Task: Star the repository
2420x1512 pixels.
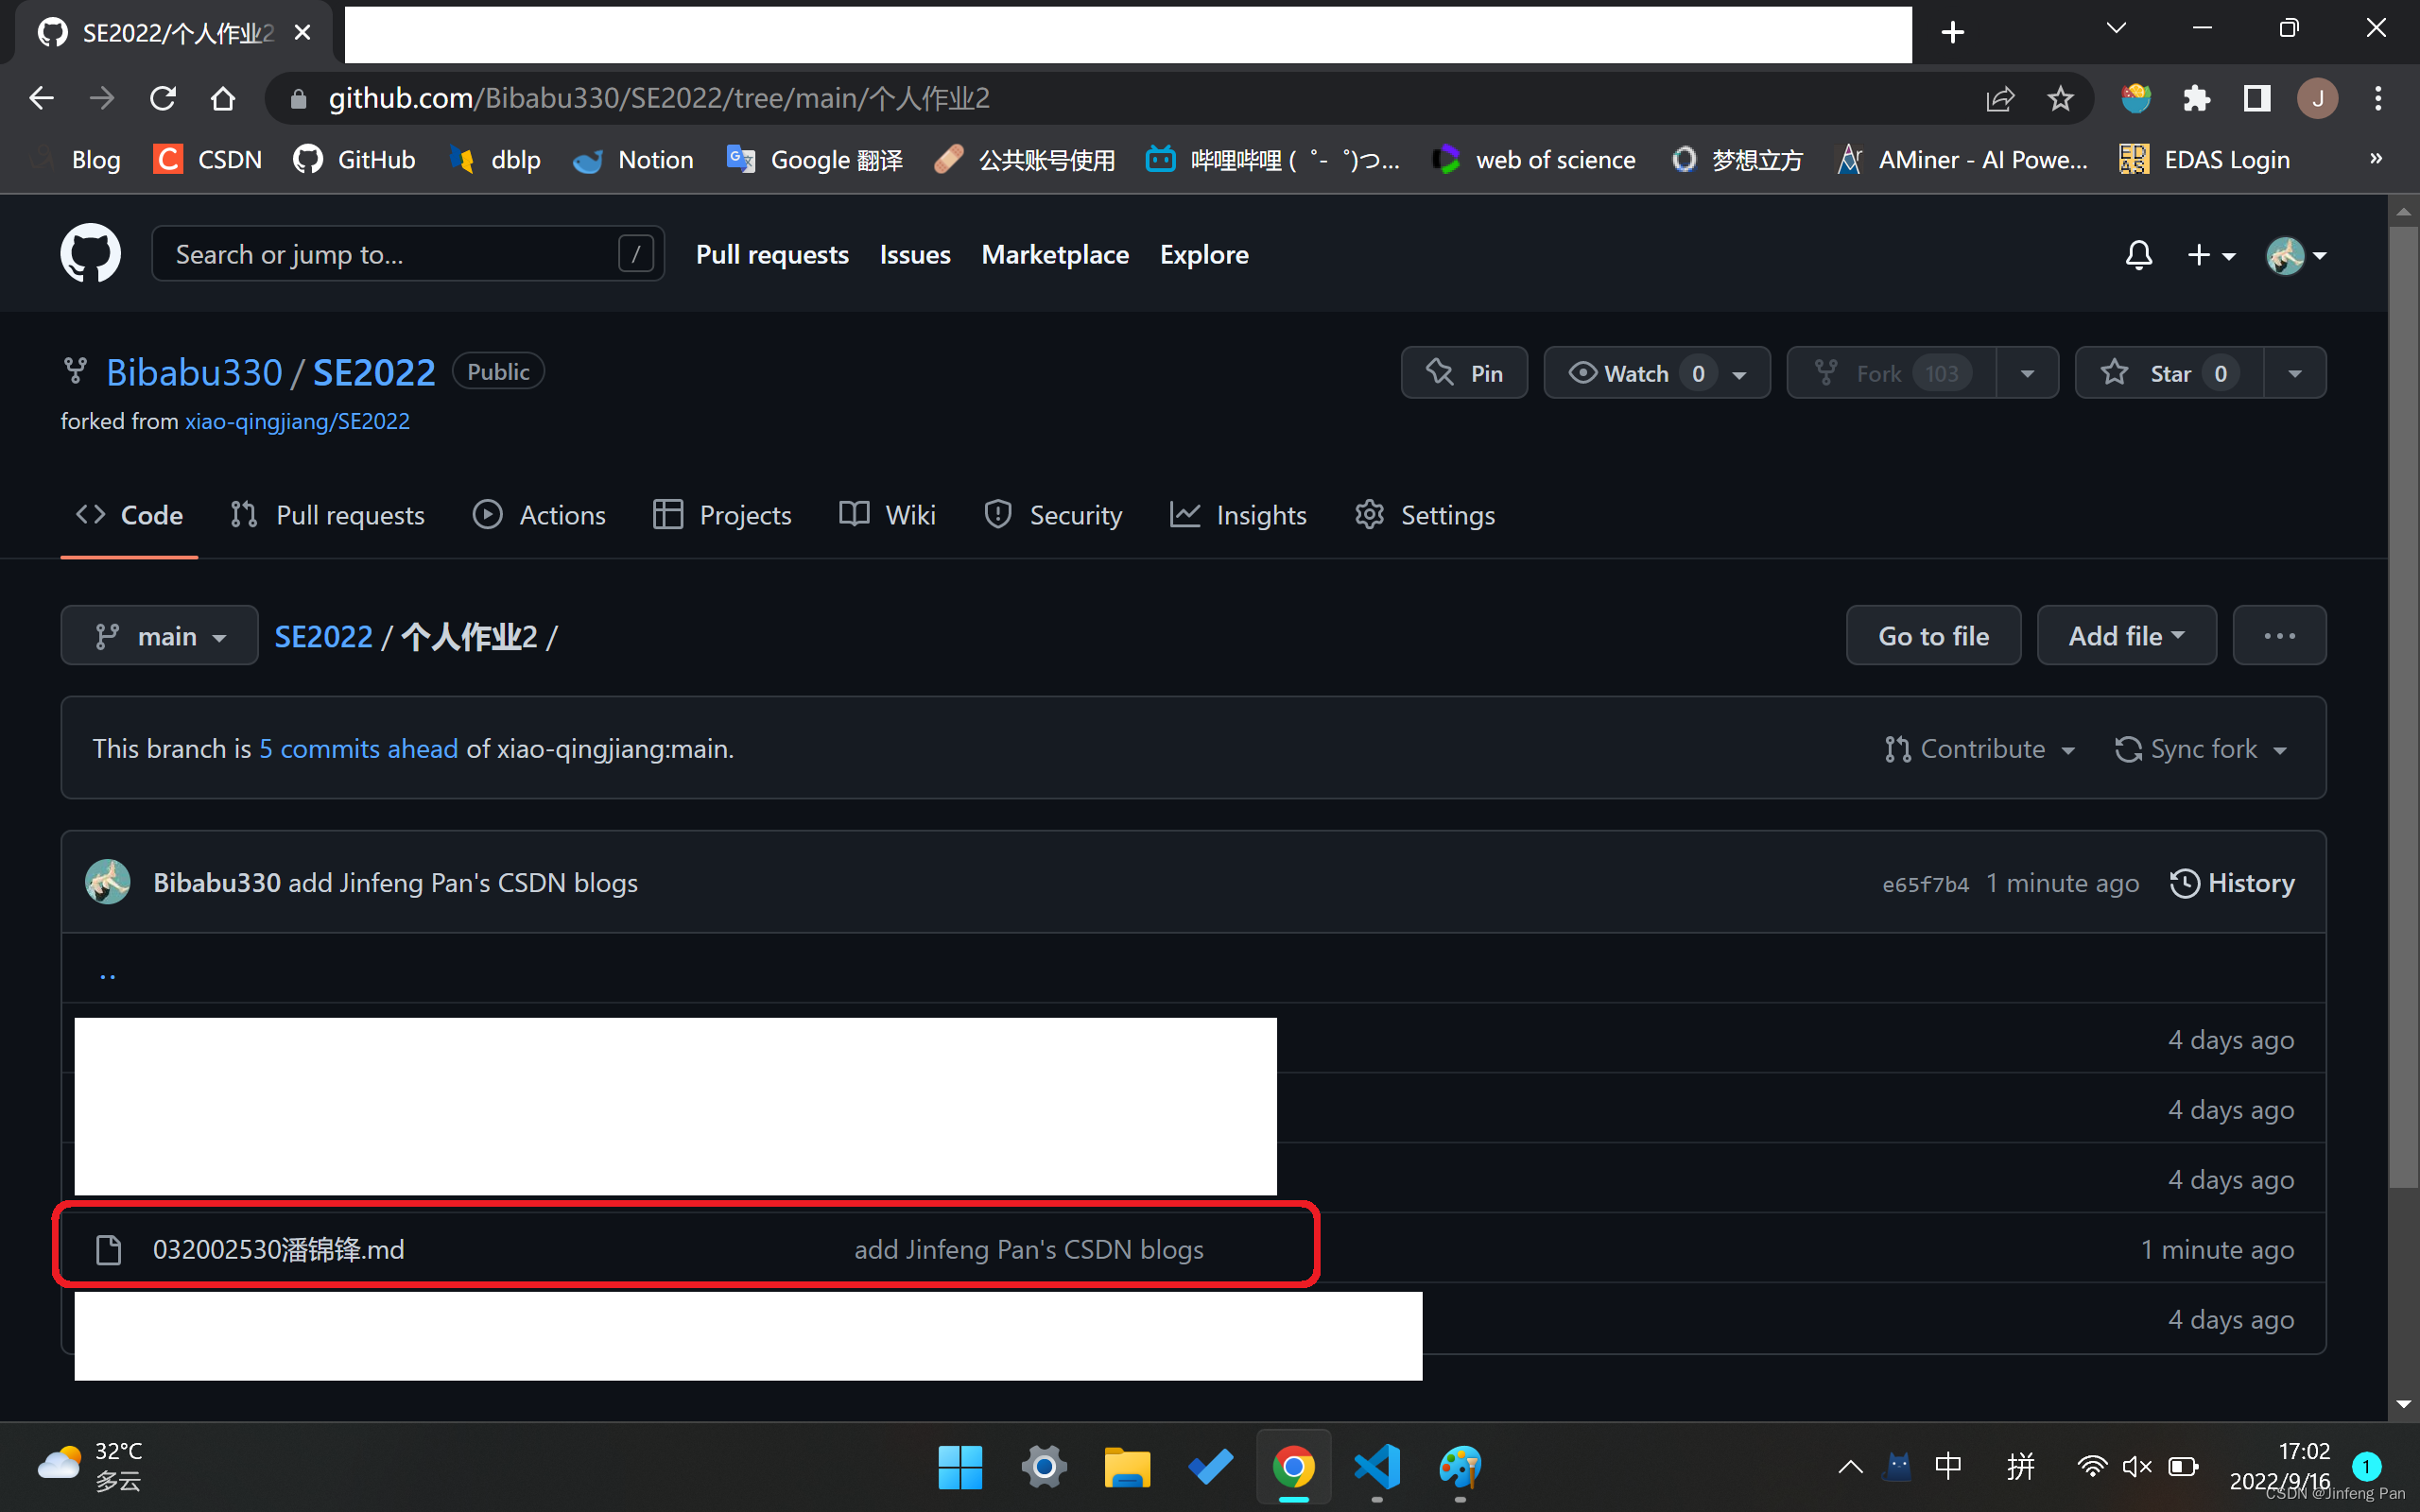Action: tap(2169, 373)
